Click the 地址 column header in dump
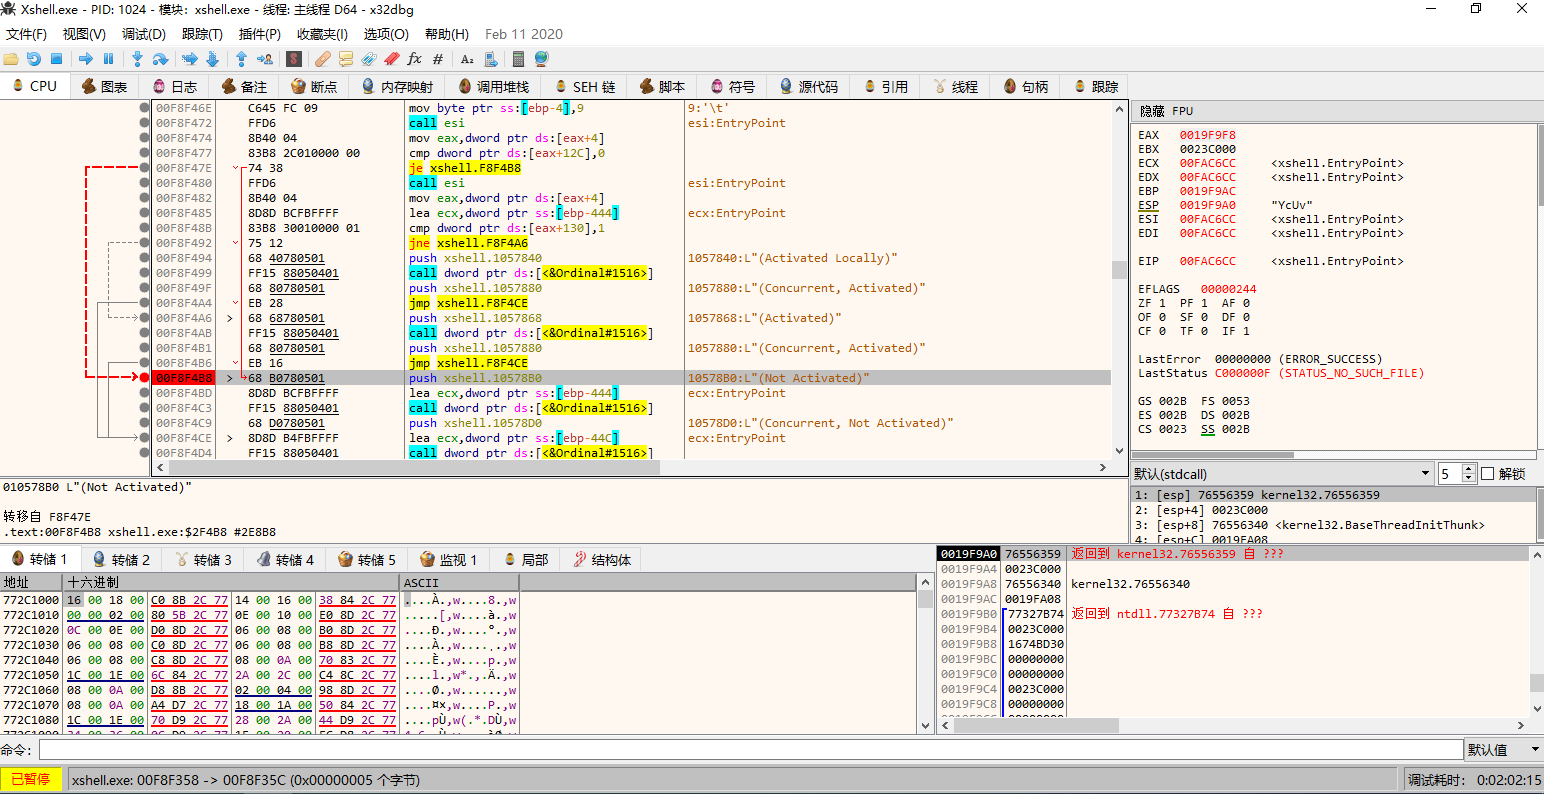Viewport: 1544px width, 794px height. pos(31,582)
